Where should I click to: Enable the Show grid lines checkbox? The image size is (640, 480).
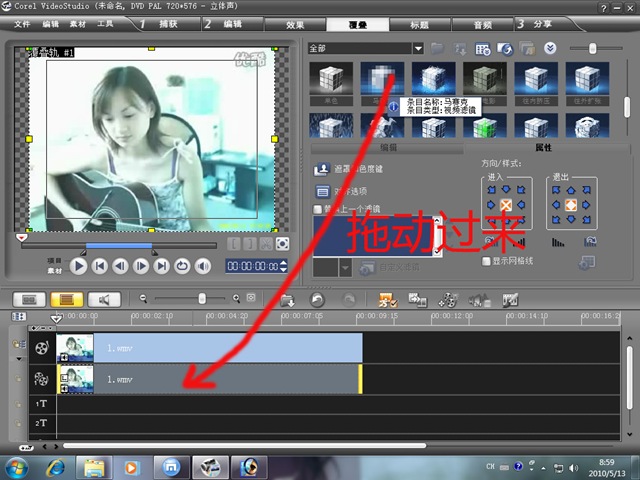click(x=487, y=260)
